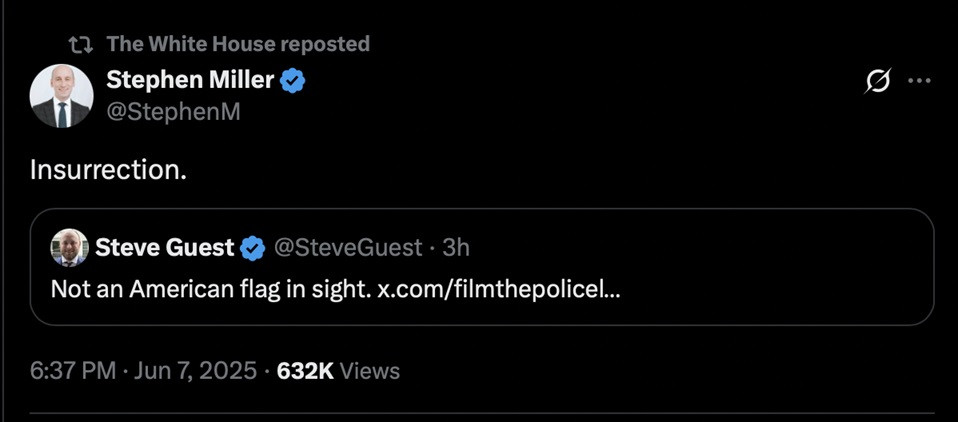Open the @SteveGuest handle

[349, 247]
